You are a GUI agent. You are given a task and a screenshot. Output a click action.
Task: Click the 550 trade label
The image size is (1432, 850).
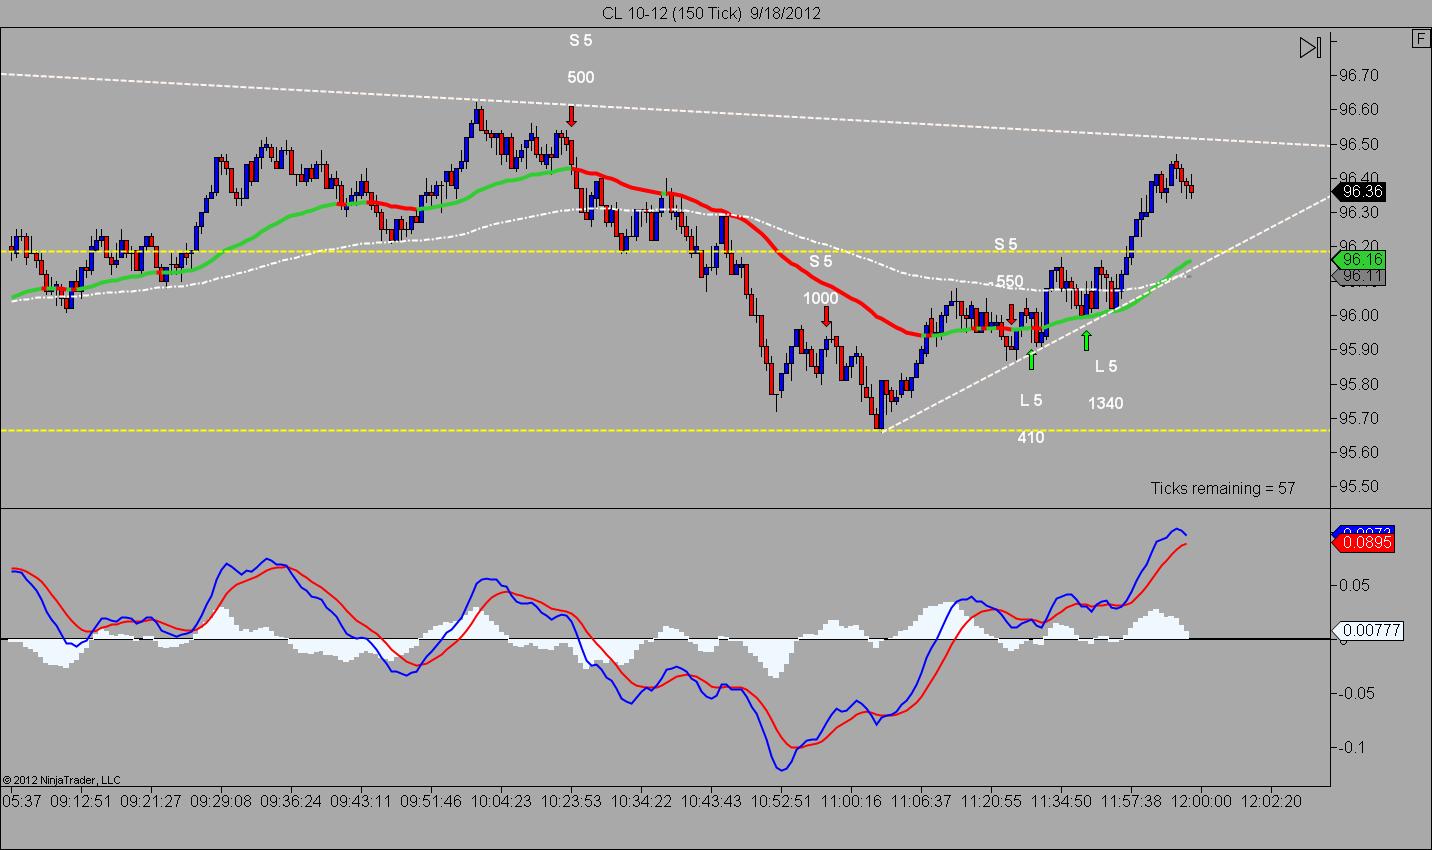click(1010, 281)
